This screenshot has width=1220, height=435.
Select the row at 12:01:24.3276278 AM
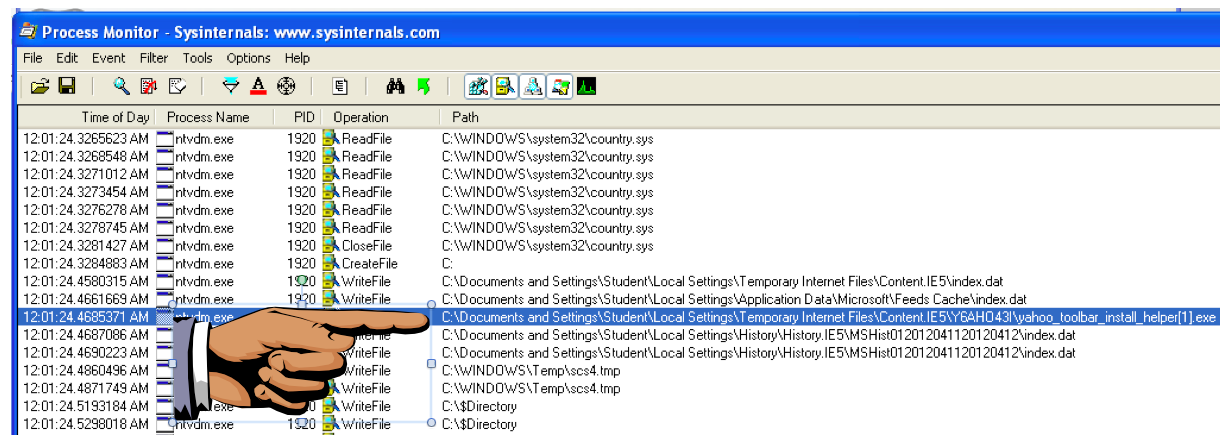pos(620,210)
